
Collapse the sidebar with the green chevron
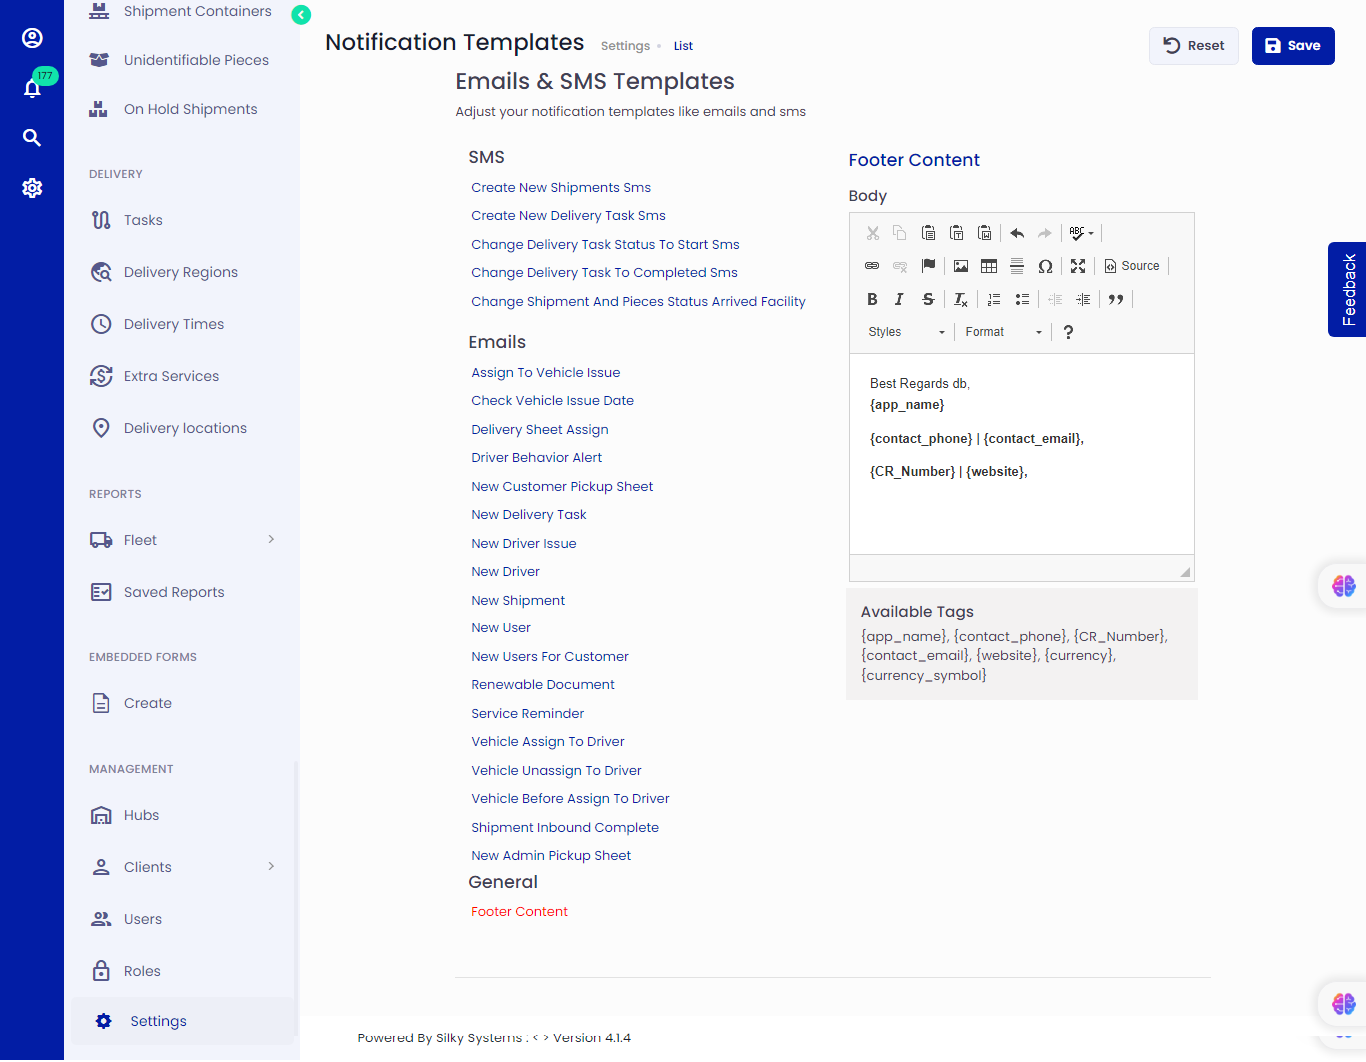(301, 16)
